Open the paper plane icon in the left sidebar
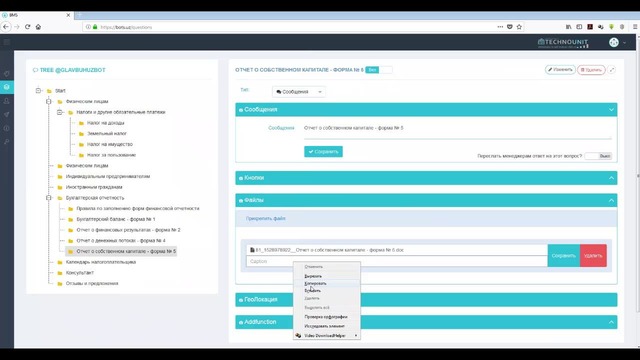The width and height of the screenshot is (640, 360). (7, 114)
